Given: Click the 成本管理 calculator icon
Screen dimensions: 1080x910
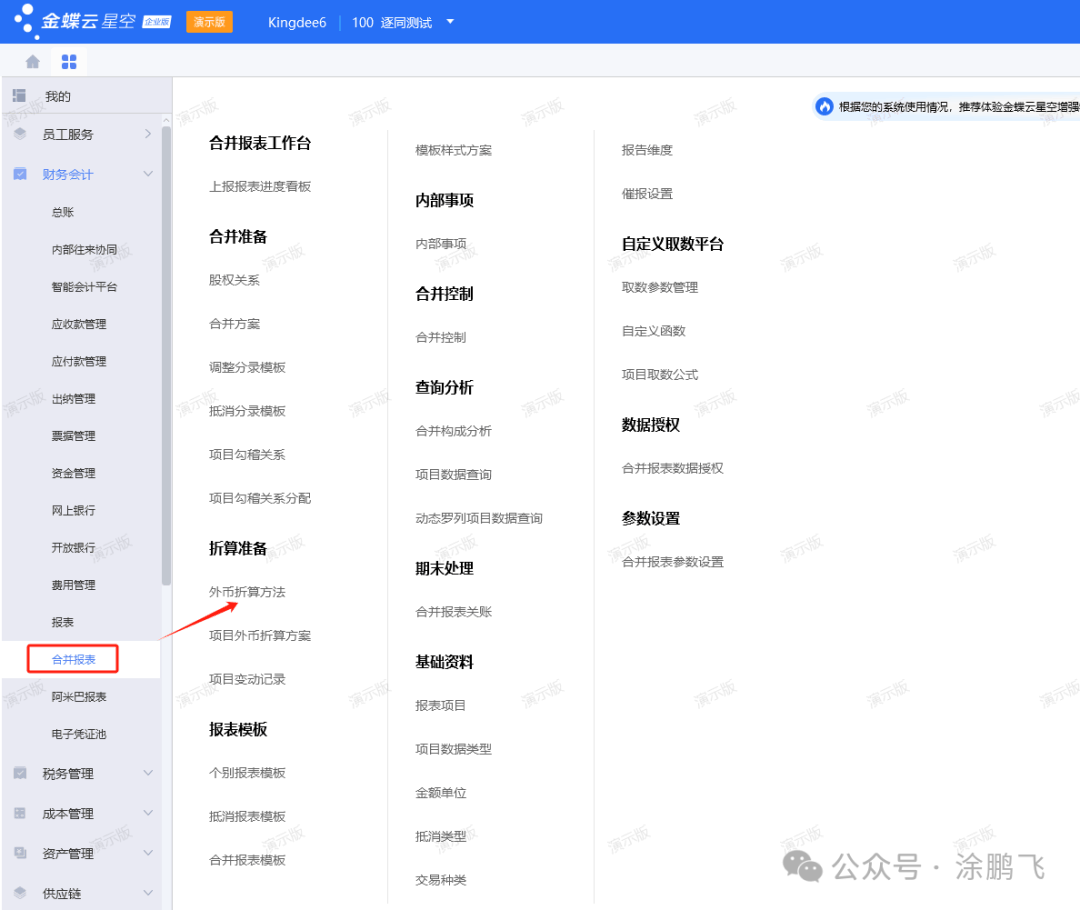Looking at the screenshot, I should [20, 813].
